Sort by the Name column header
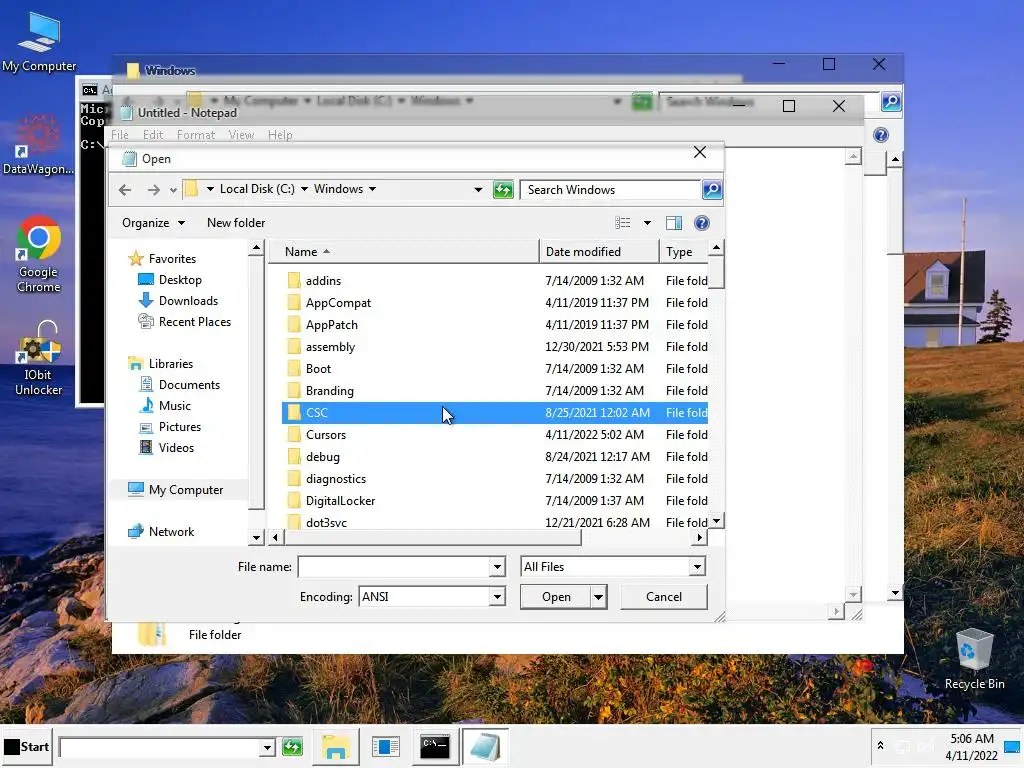 tap(404, 252)
